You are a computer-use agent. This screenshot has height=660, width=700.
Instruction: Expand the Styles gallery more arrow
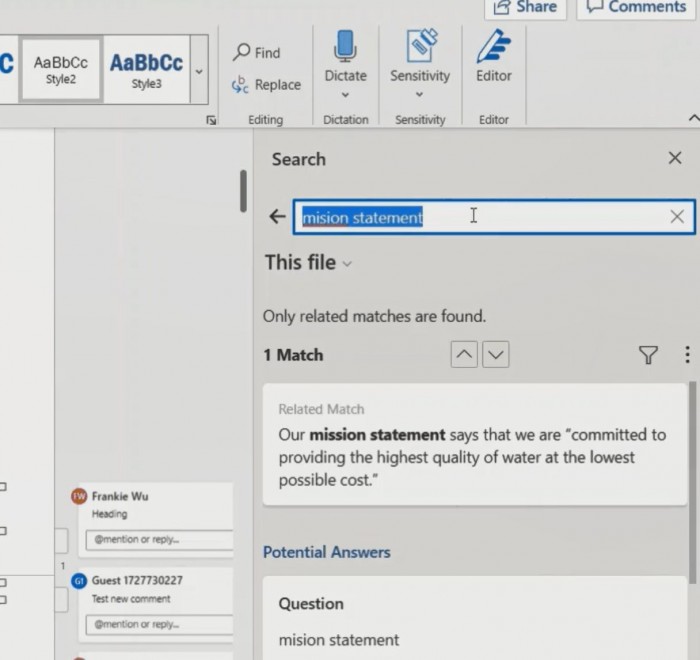pyautogui.click(x=198, y=72)
